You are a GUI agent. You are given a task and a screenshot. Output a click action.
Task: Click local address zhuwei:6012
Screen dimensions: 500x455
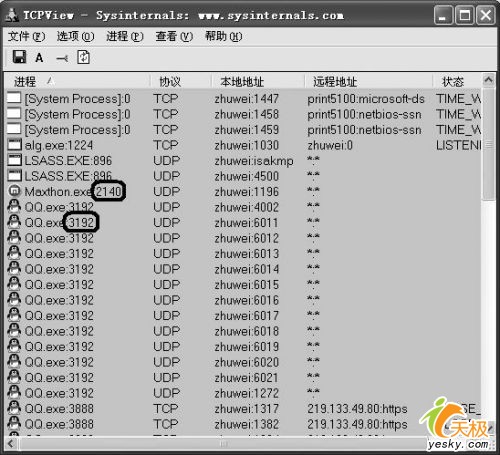click(247, 238)
